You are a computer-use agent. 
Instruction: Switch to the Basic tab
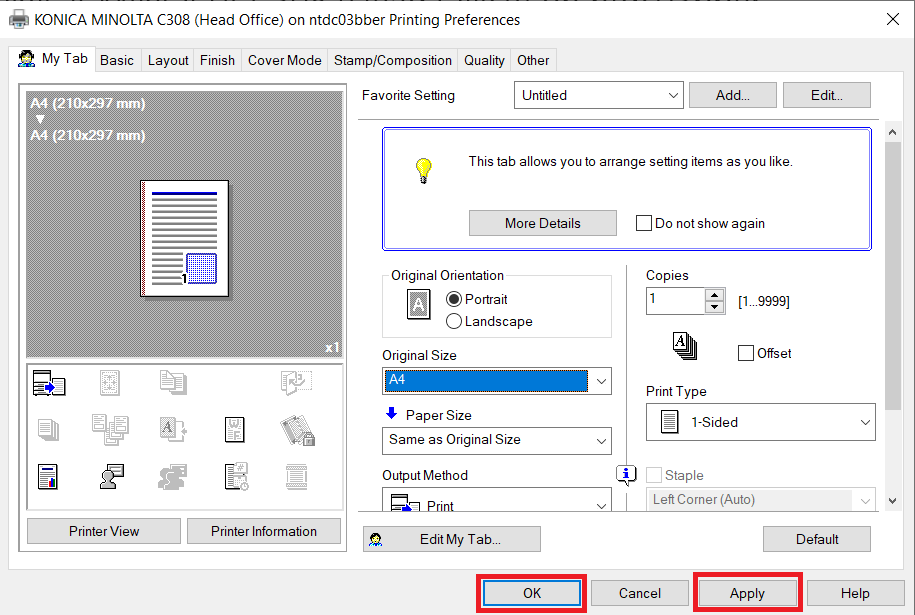(117, 60)
